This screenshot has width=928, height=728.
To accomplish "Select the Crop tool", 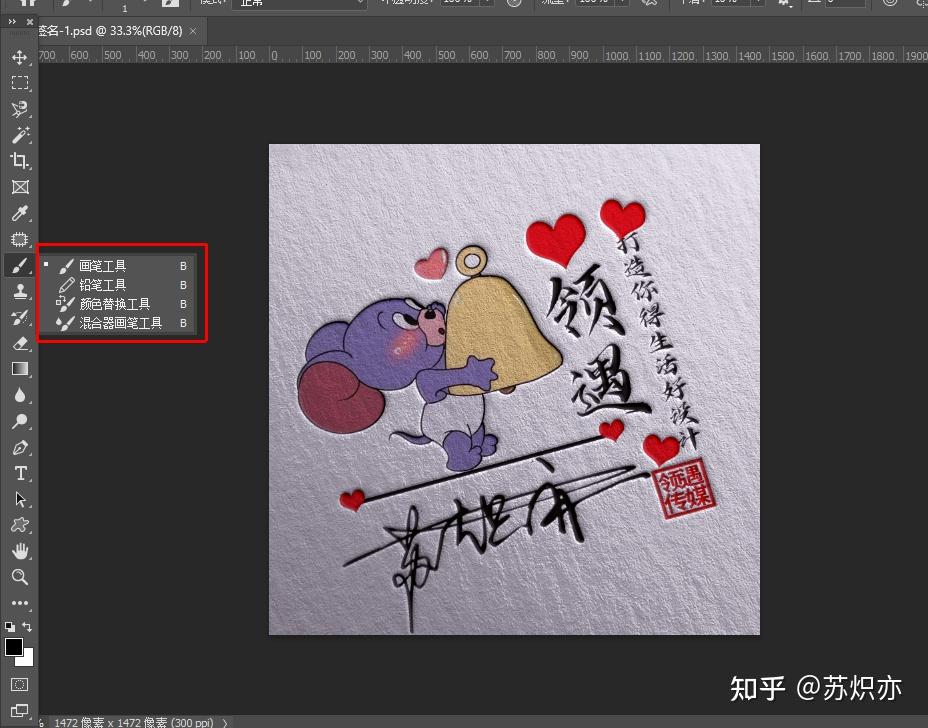I will pos(20,161).
